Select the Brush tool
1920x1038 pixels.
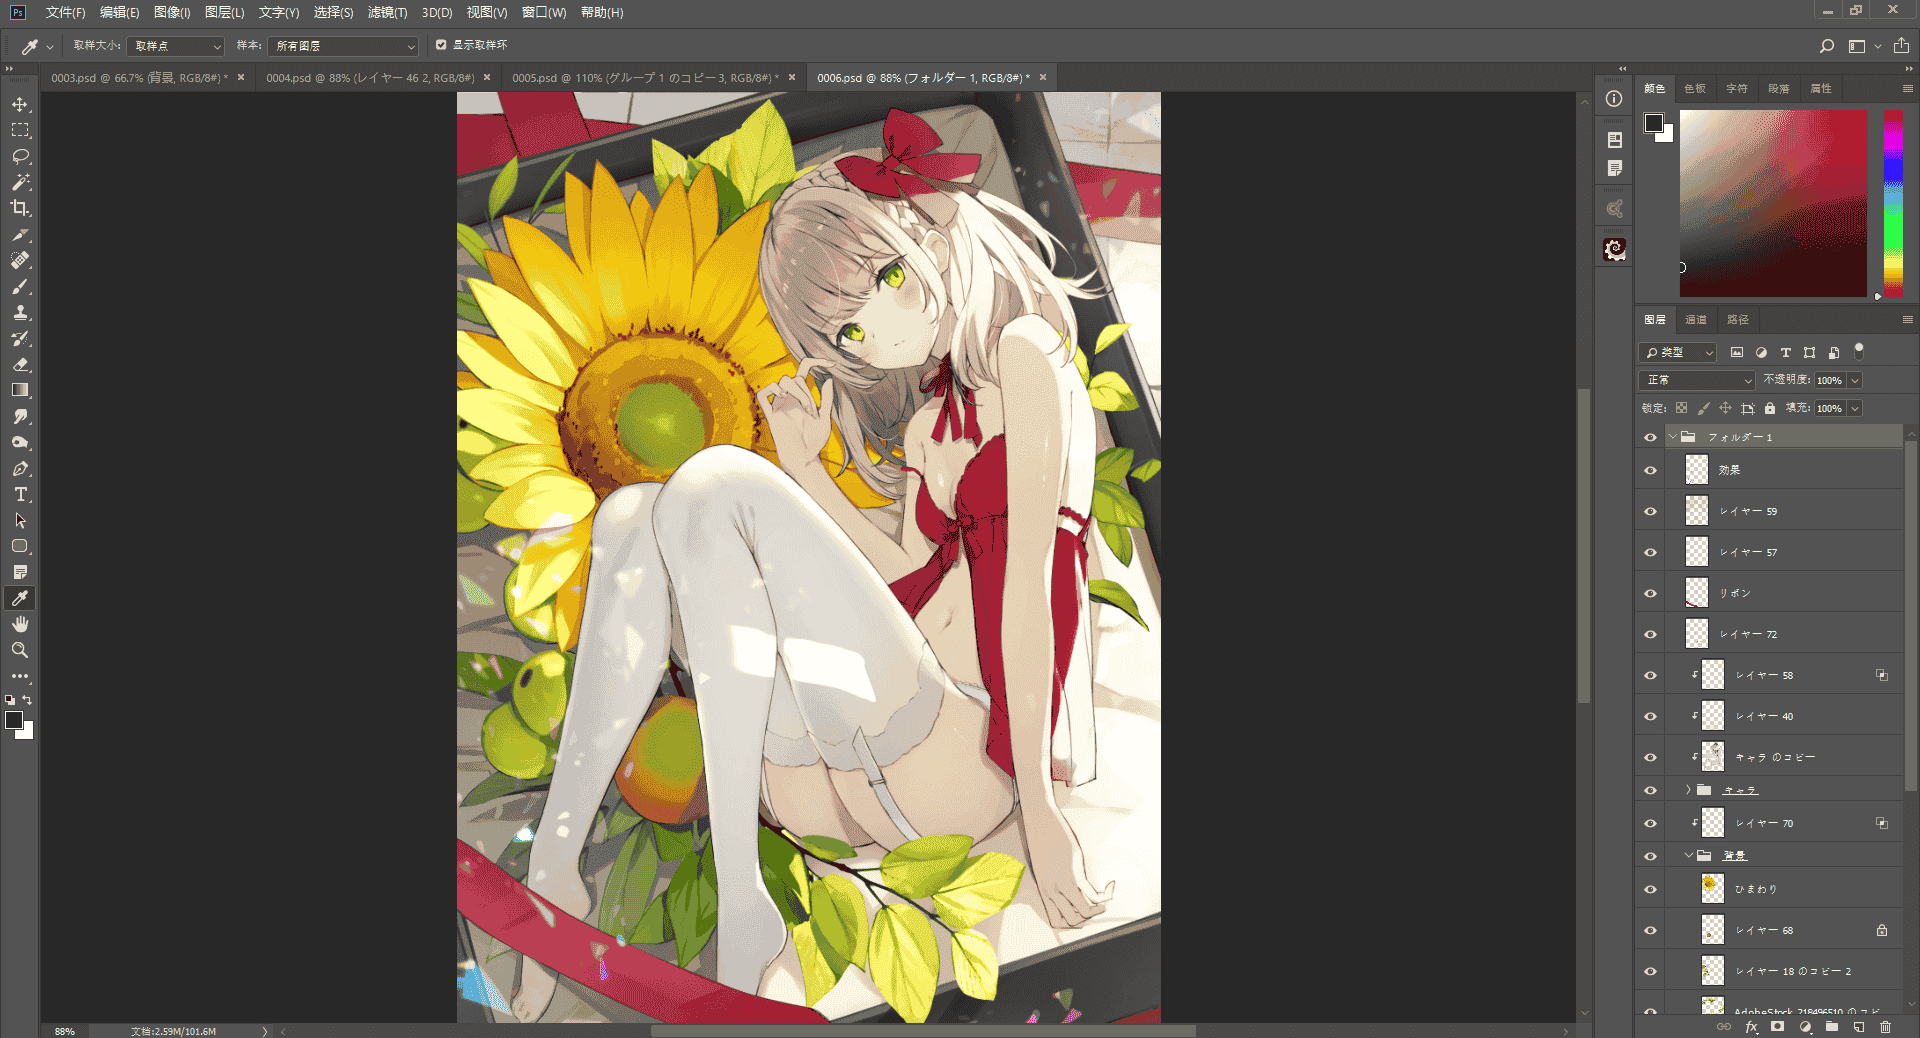click(x=20, y=286)
